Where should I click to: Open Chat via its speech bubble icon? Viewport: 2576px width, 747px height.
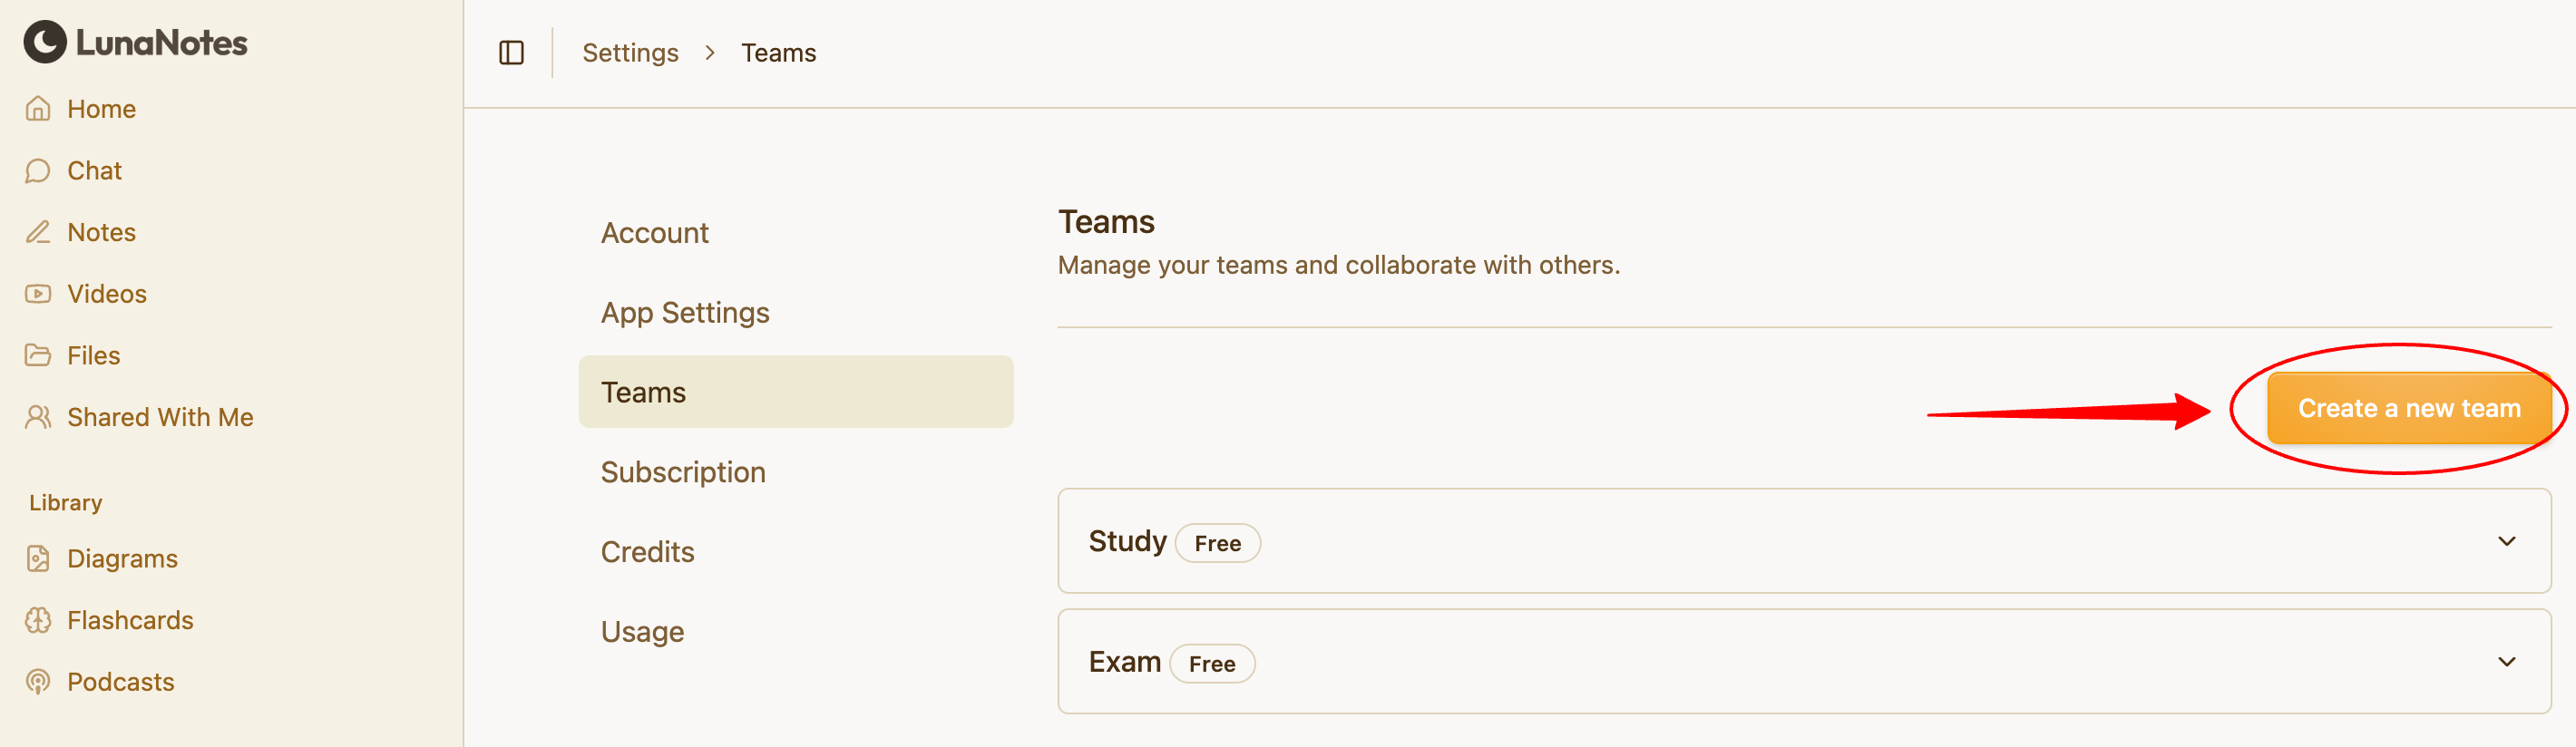(x=38, y=171)
